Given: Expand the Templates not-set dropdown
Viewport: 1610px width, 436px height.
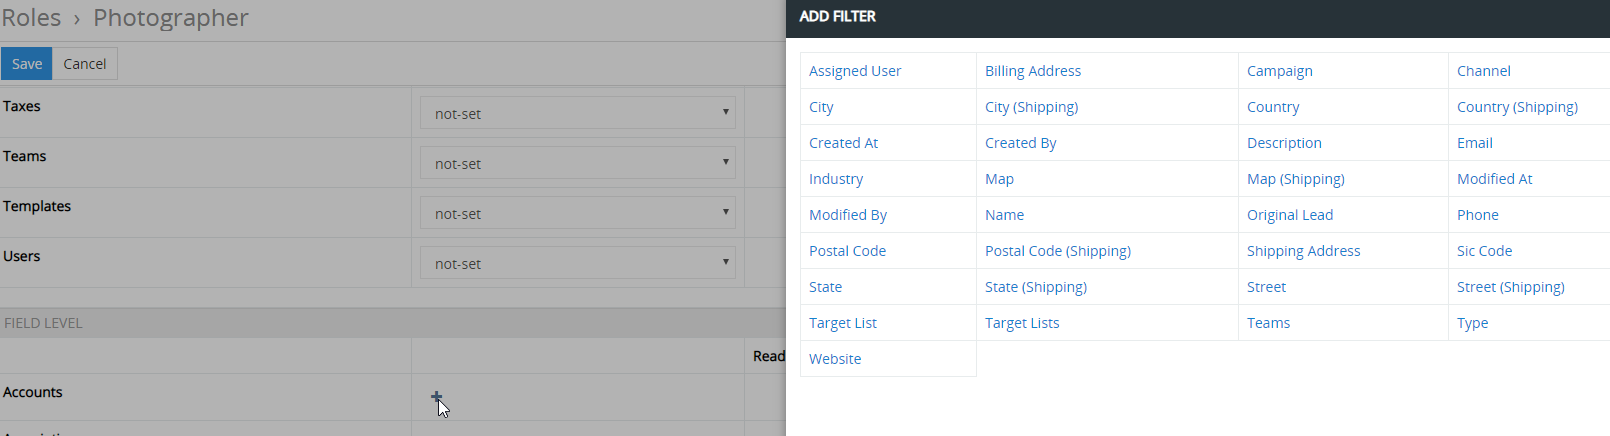Looking at the screenshot, I should [578, 213].
